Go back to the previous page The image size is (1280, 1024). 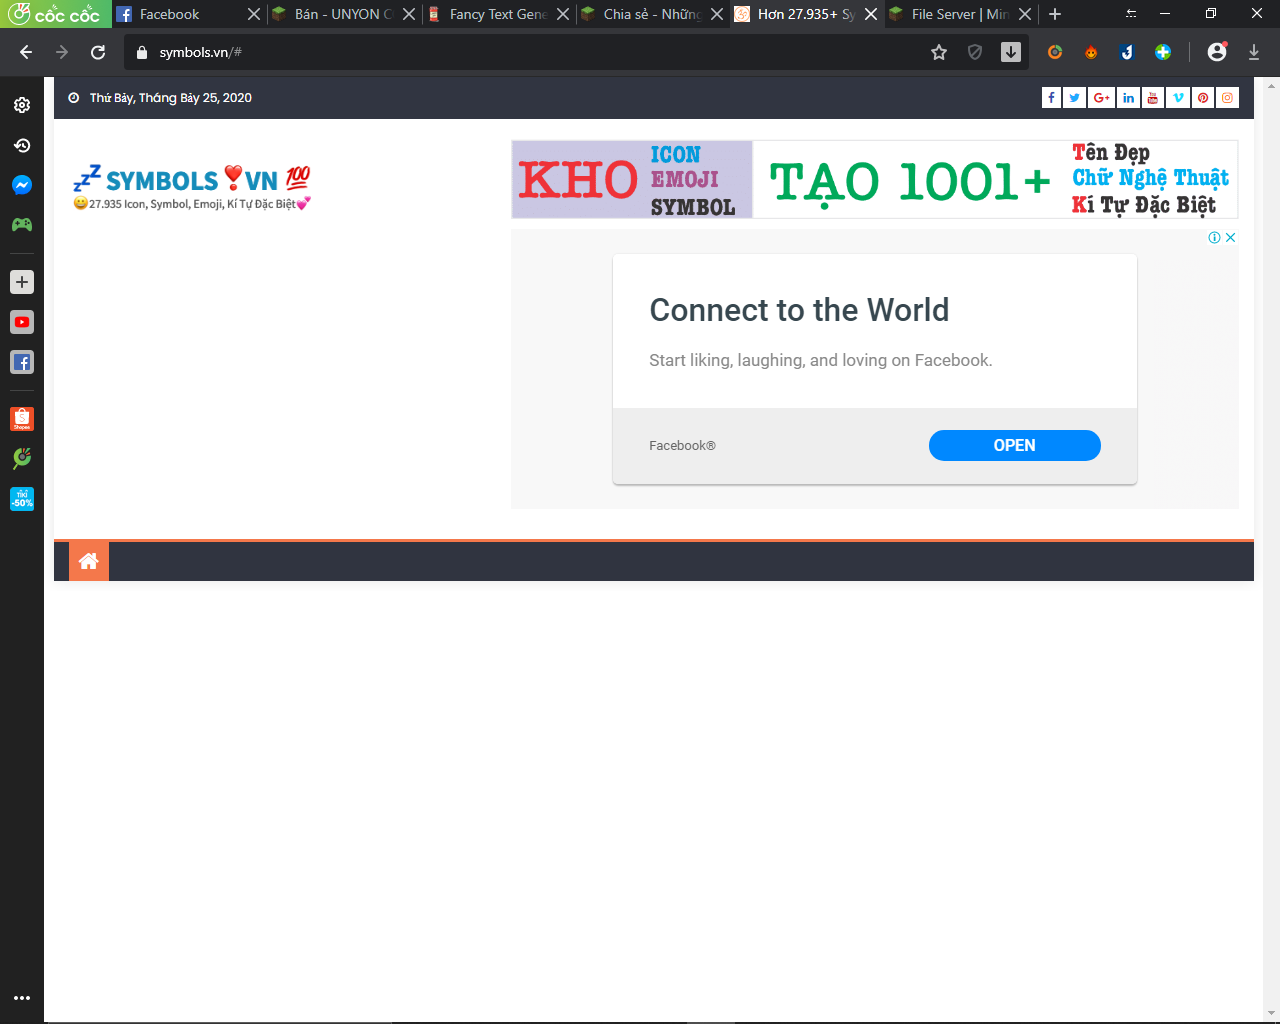point(26,52)
